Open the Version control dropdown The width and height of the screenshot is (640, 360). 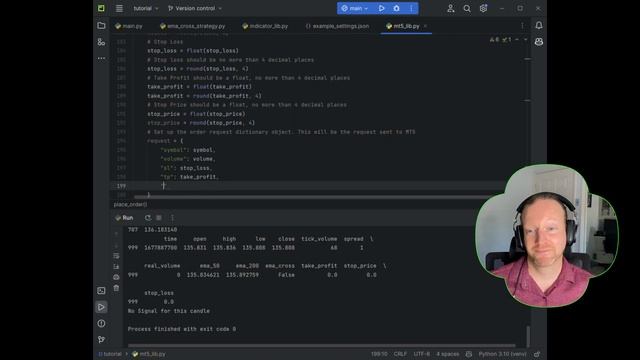pyautogui.click(x=195, y=8)
